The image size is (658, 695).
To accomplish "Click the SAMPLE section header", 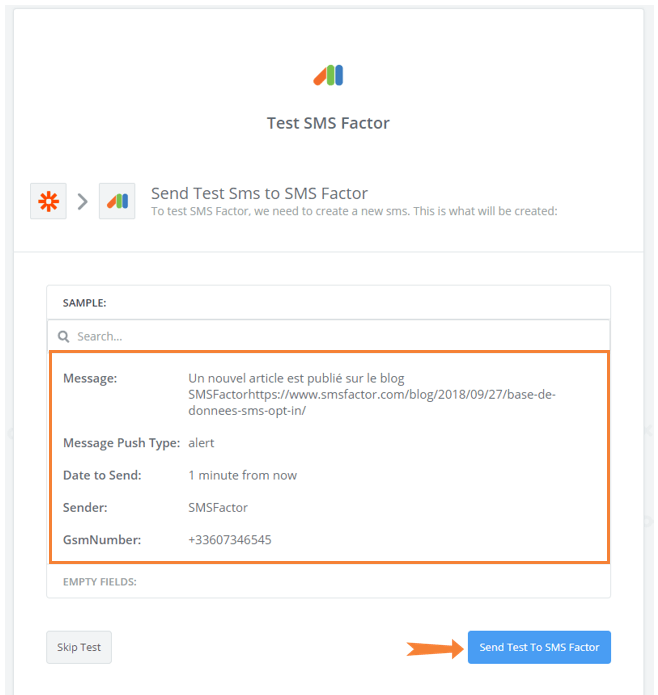I will 85,303.
